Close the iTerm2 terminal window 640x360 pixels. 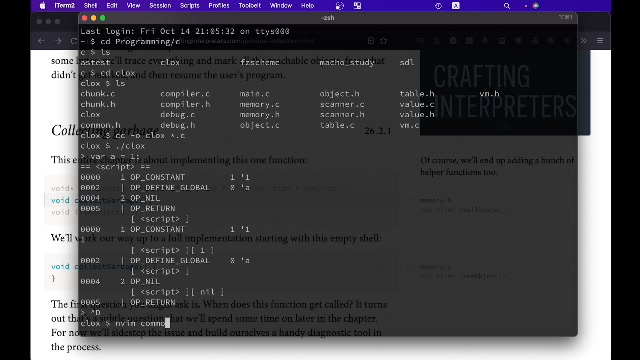pos(84,18)
